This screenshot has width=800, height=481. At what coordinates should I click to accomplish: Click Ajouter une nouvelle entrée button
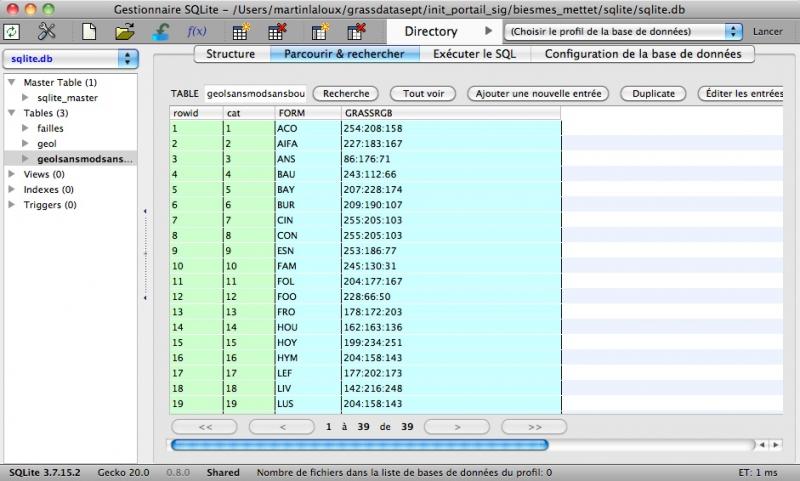(x=538, y=94)
